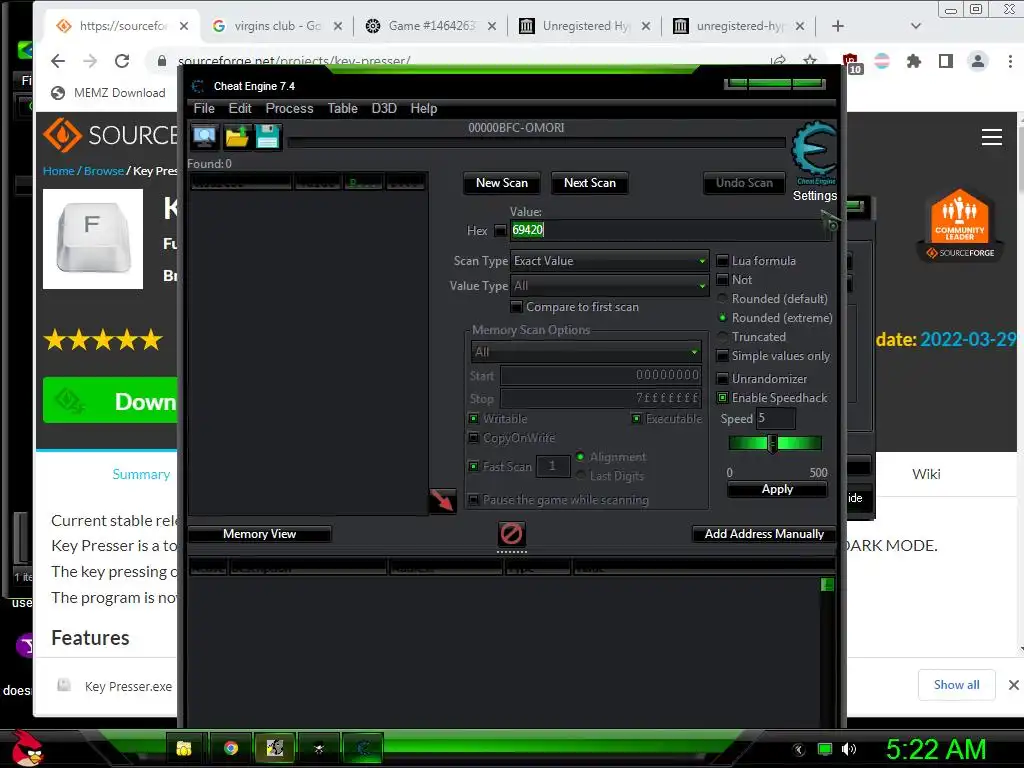Open Cheat Engine Settings
This screenshot has height=768, width=1024.
click(x=814, y=196)
